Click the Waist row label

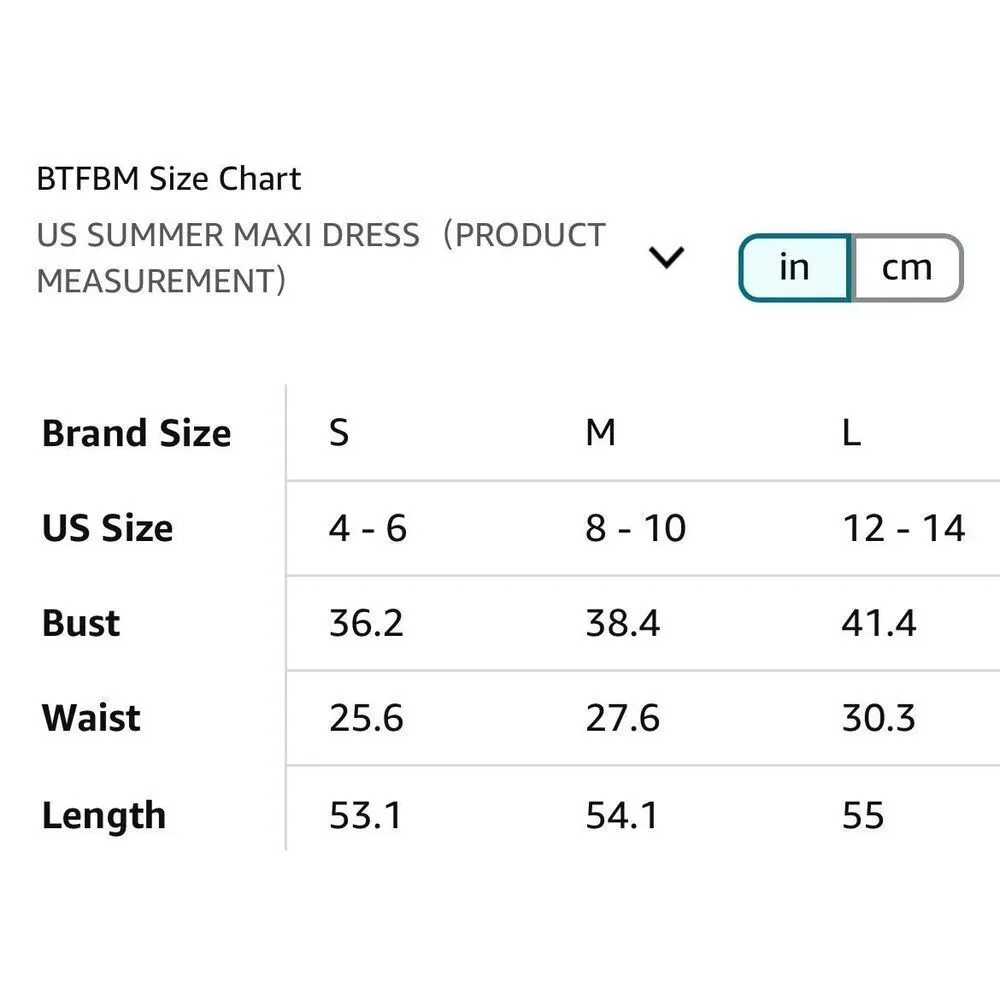click(x=91, y=718)
